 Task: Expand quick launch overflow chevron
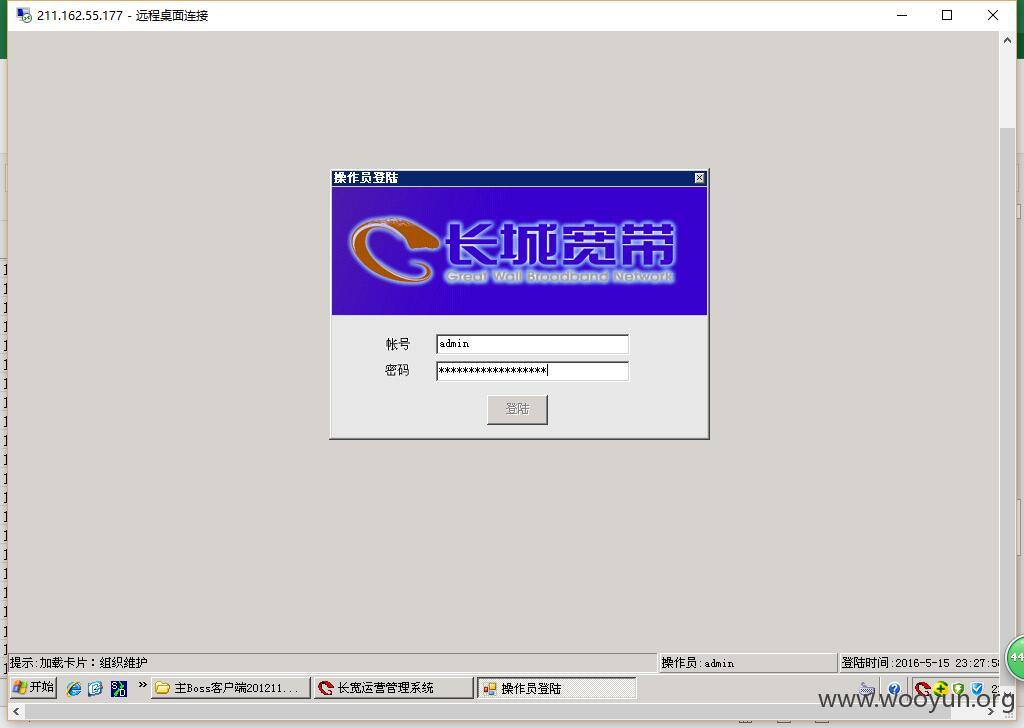[142, 684]
